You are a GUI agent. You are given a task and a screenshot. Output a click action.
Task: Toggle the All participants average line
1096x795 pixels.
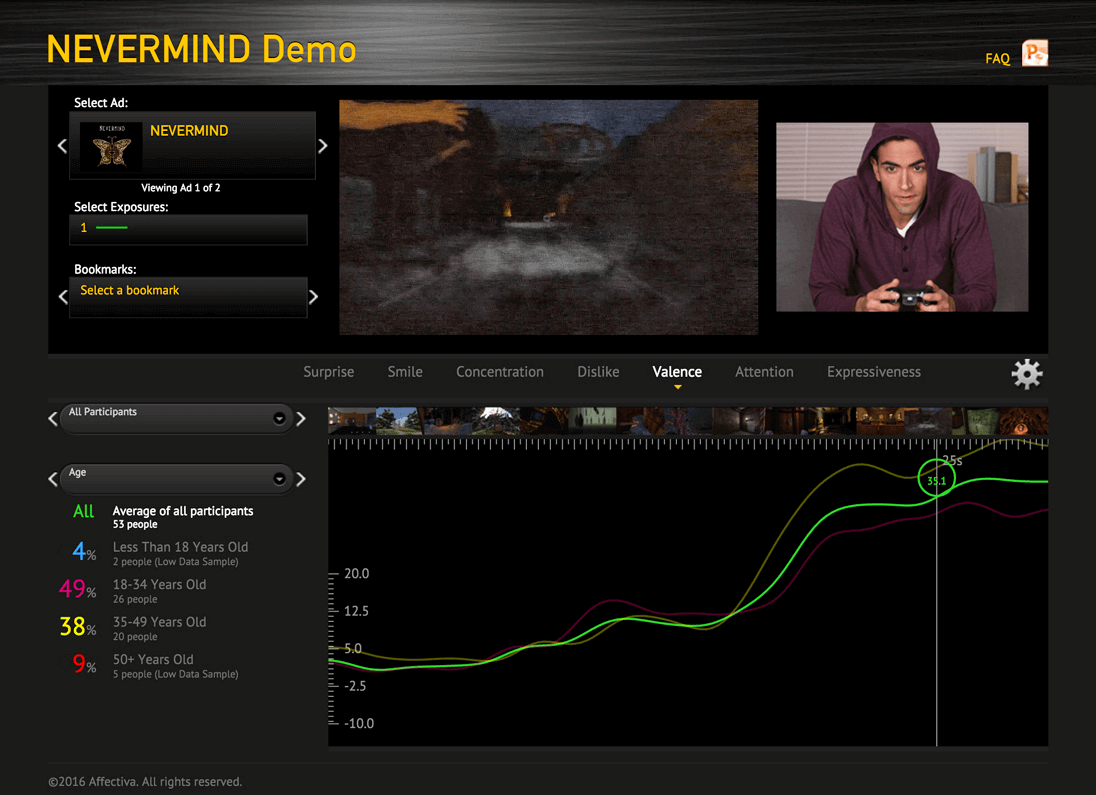(x=163, y=516)
